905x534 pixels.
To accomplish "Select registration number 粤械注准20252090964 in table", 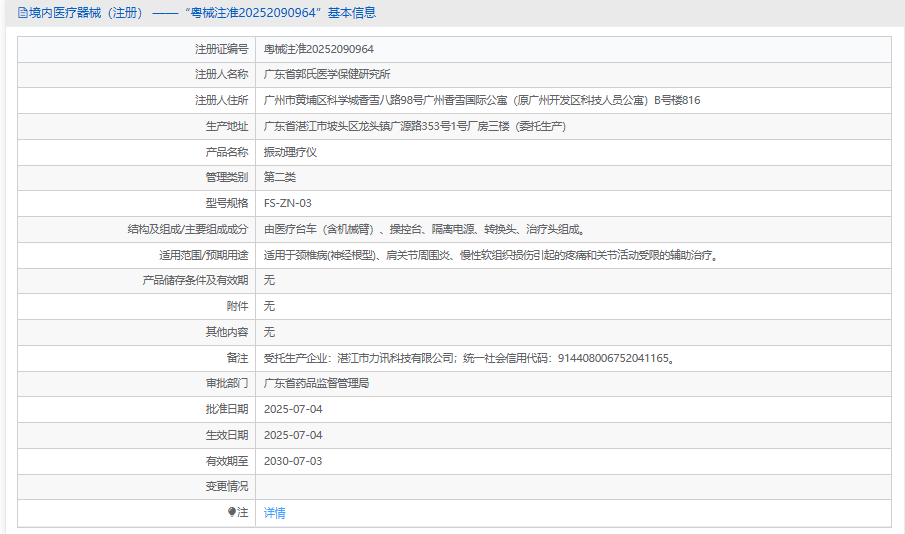I will coord(318,49).
